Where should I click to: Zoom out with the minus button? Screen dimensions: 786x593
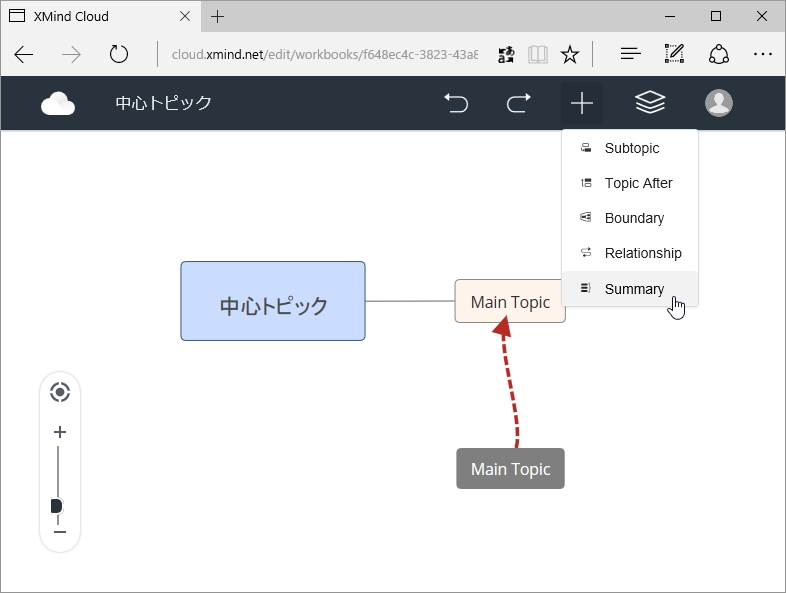(x=60, y=532)
